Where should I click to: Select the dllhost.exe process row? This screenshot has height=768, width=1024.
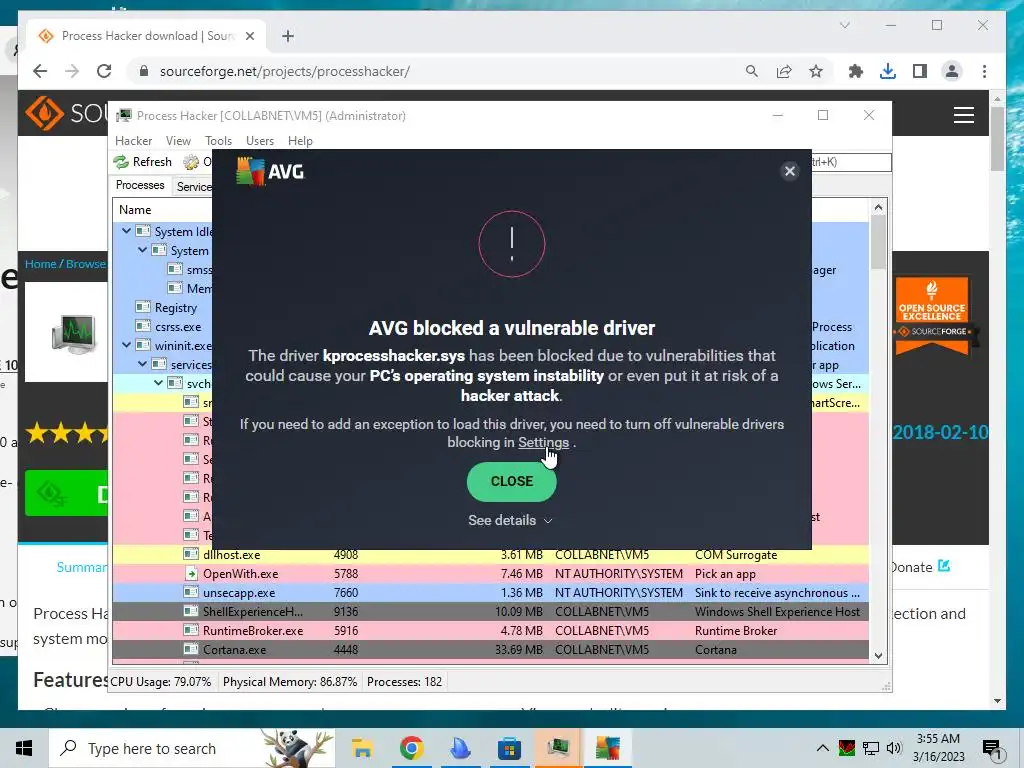point(490,555)
